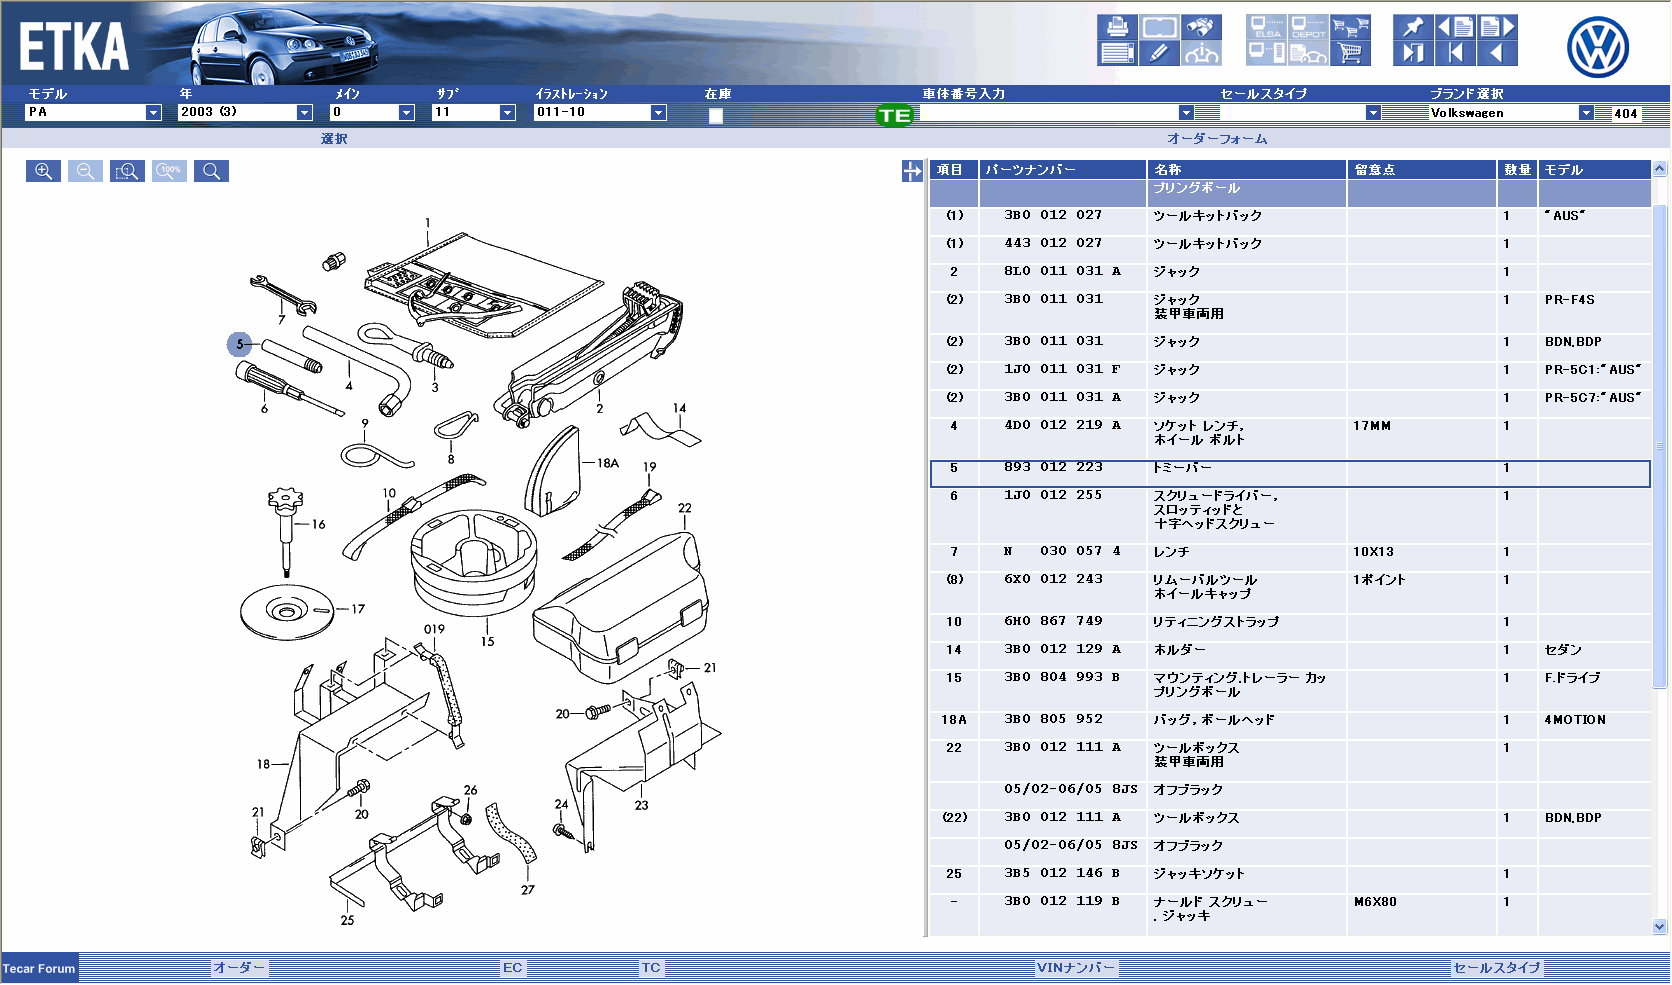The image size is (1672, 985).
Task: Click the parts list scroll down arrow
Action: point(1660,927)
